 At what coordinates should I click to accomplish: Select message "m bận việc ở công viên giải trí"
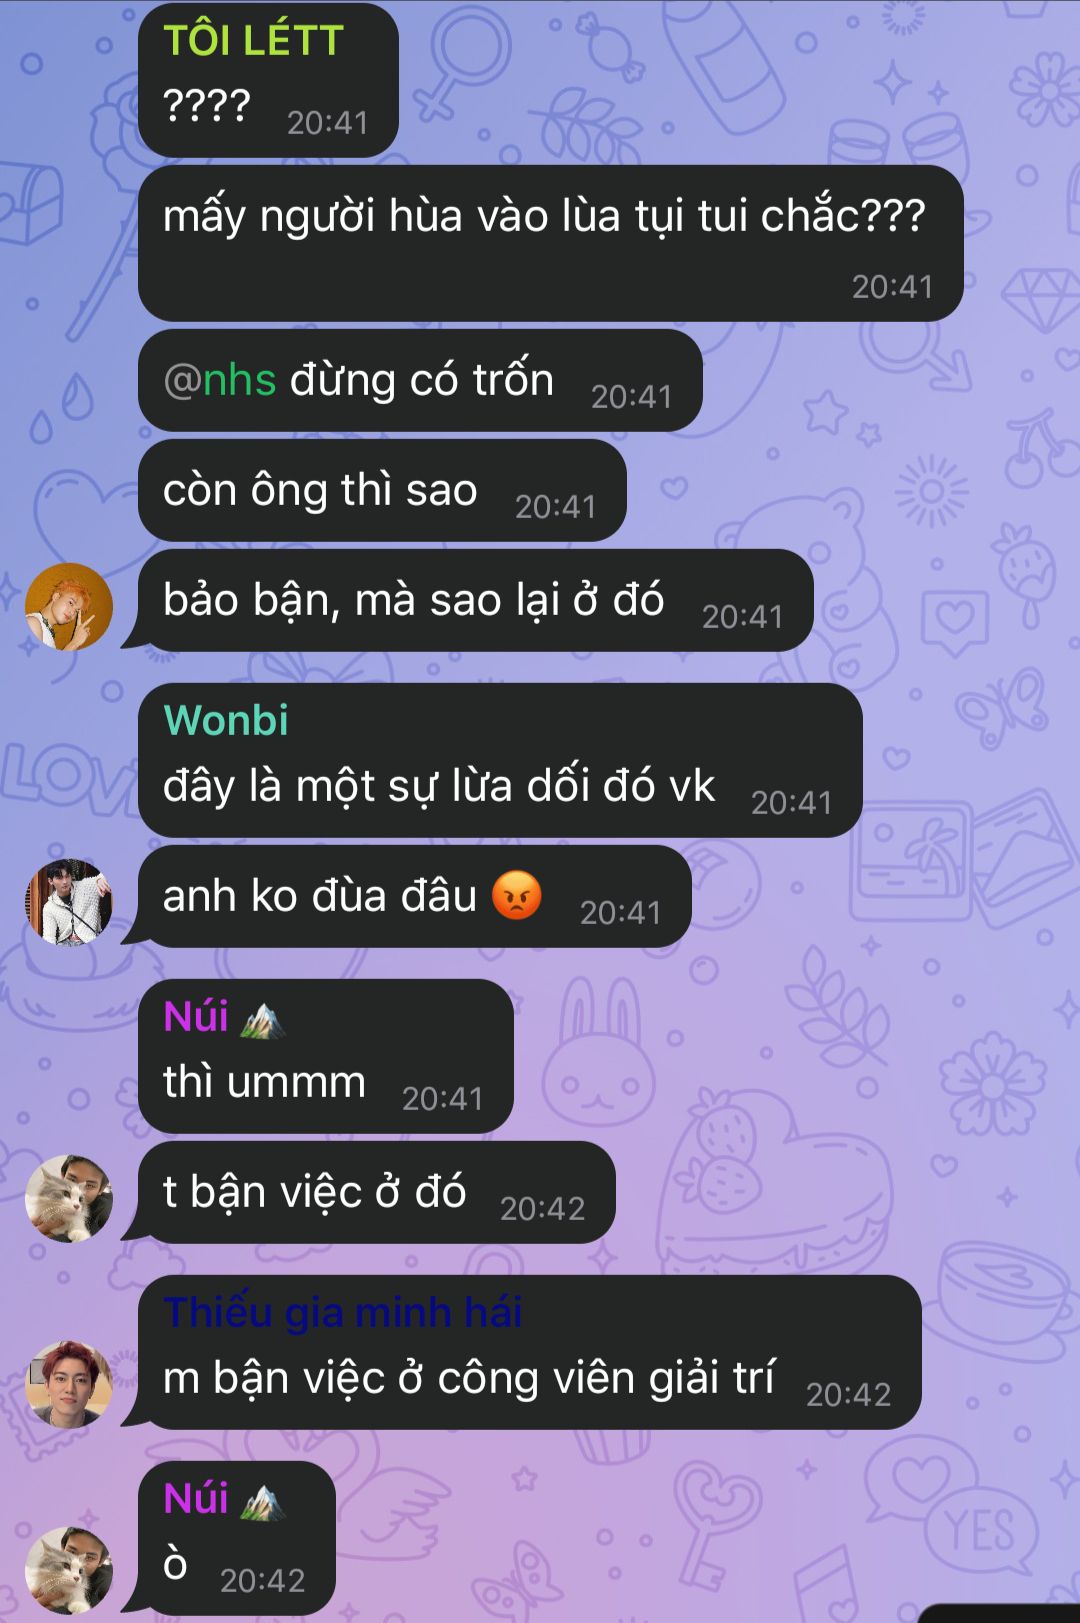pyautogui.click(x=529, y=1352)
